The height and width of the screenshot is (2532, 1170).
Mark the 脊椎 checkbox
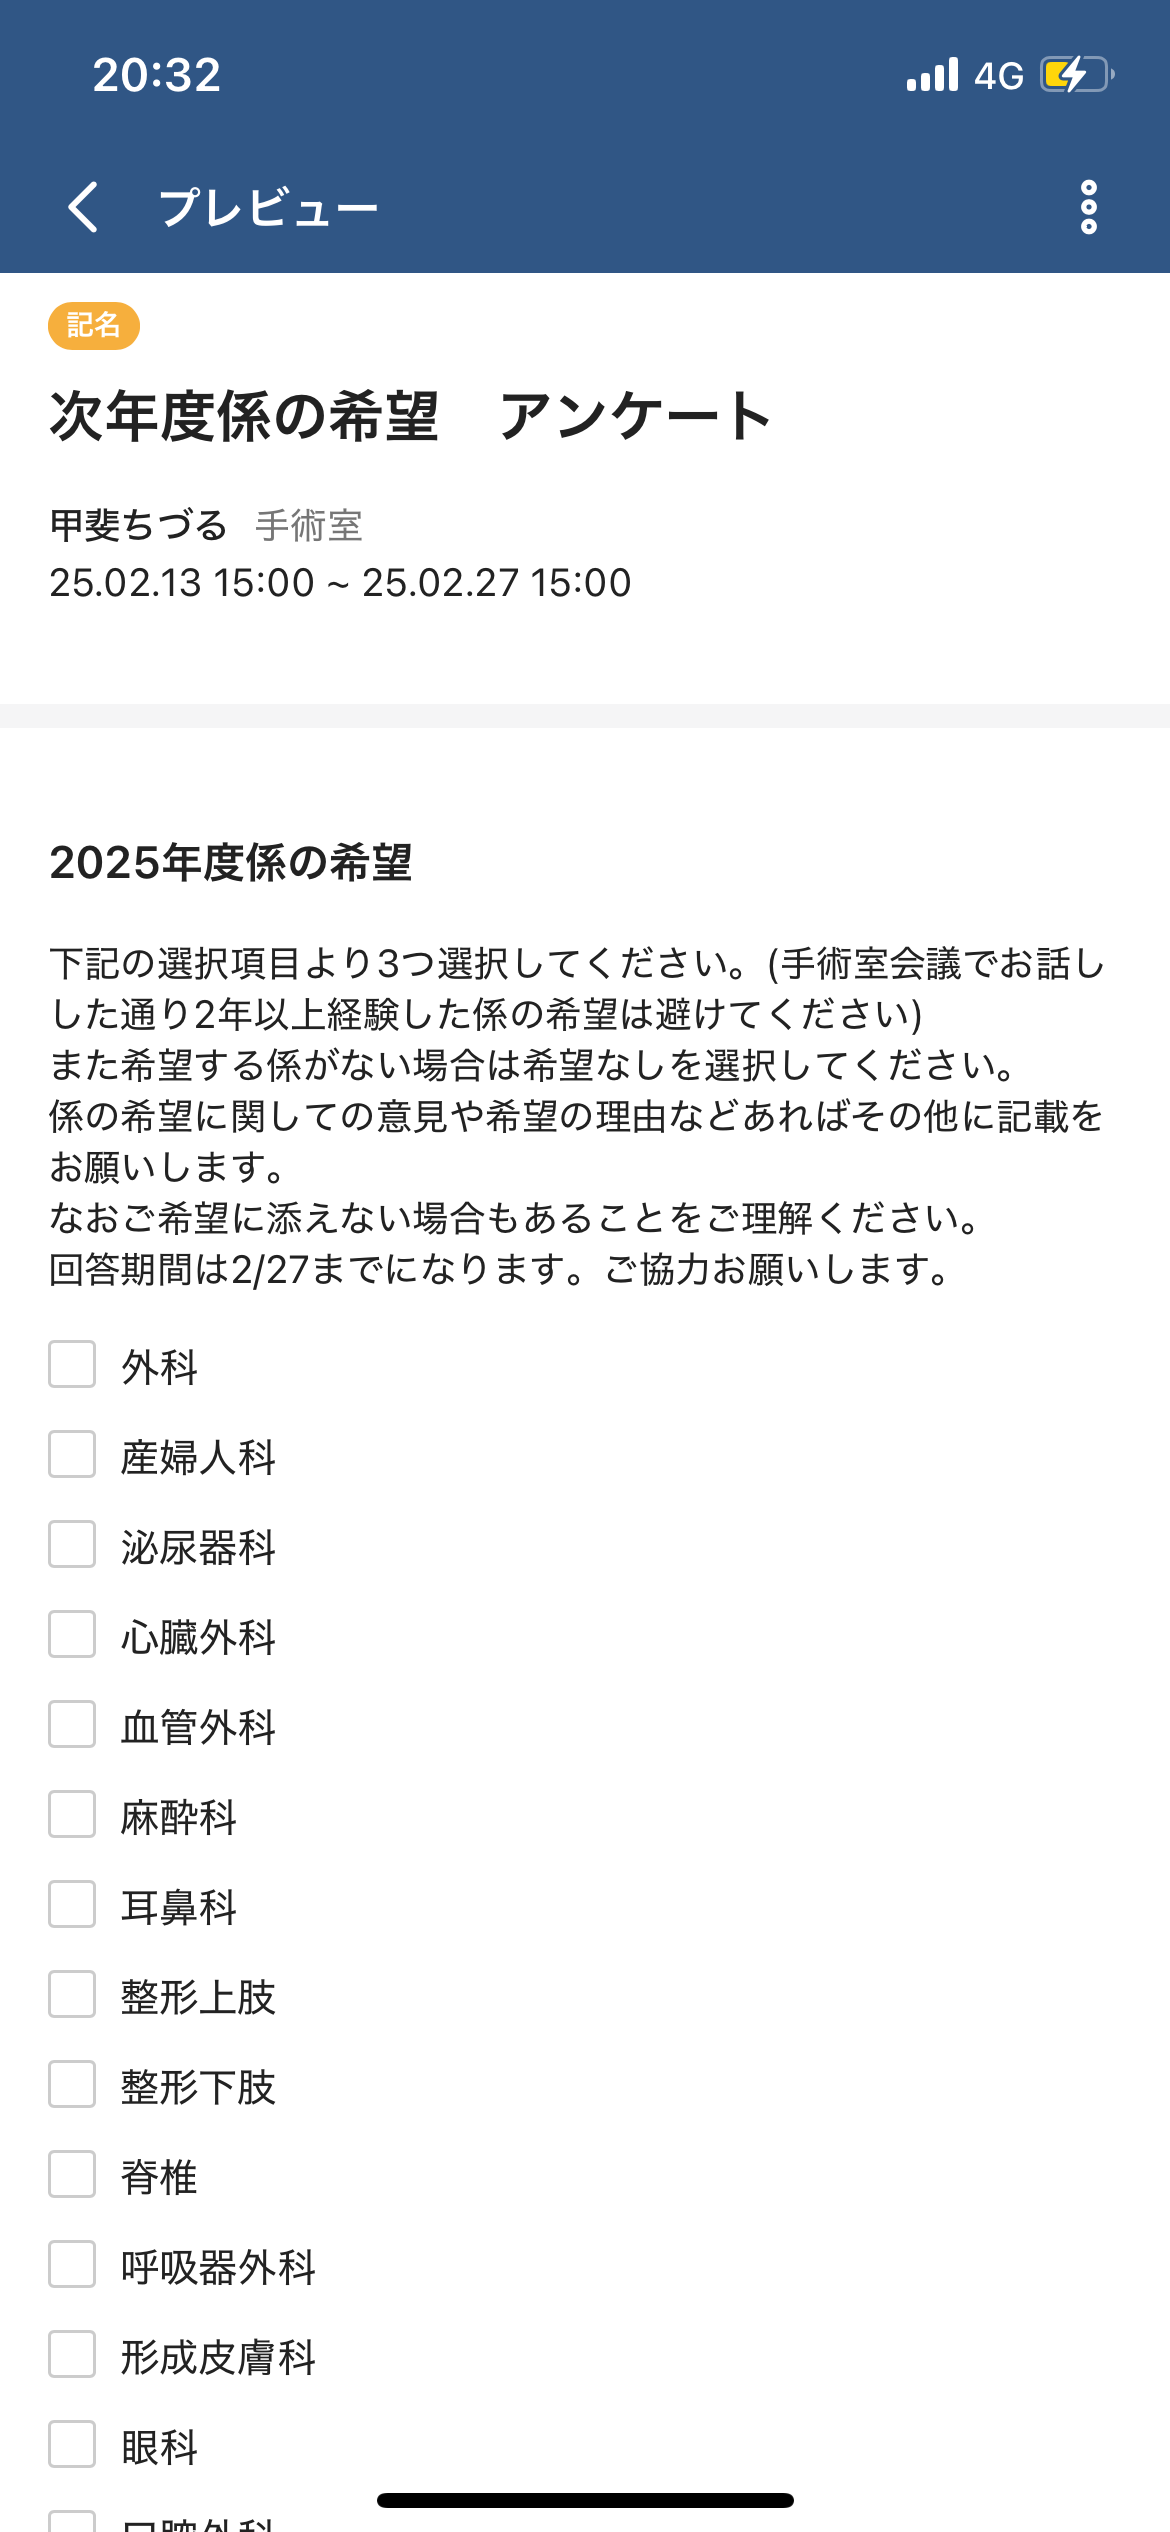[x=72, y=2175]
